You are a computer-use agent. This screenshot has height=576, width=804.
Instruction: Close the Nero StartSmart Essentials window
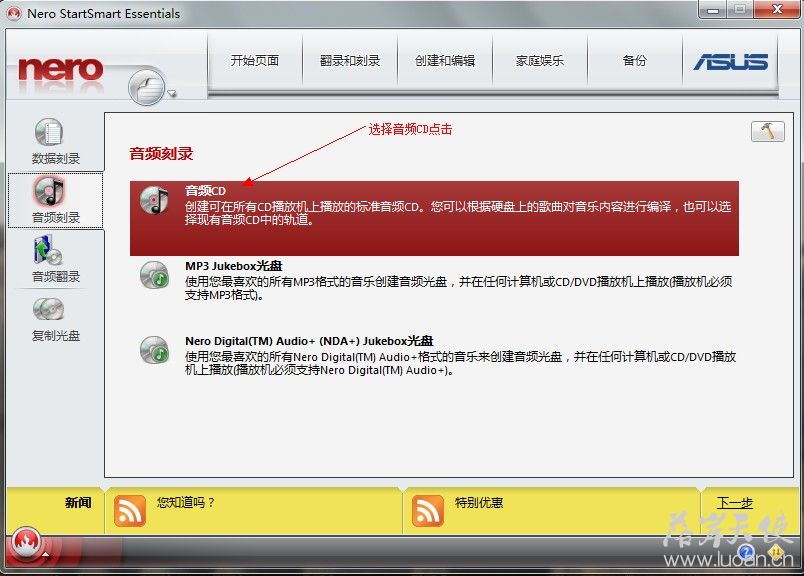(x=776, y=10)
